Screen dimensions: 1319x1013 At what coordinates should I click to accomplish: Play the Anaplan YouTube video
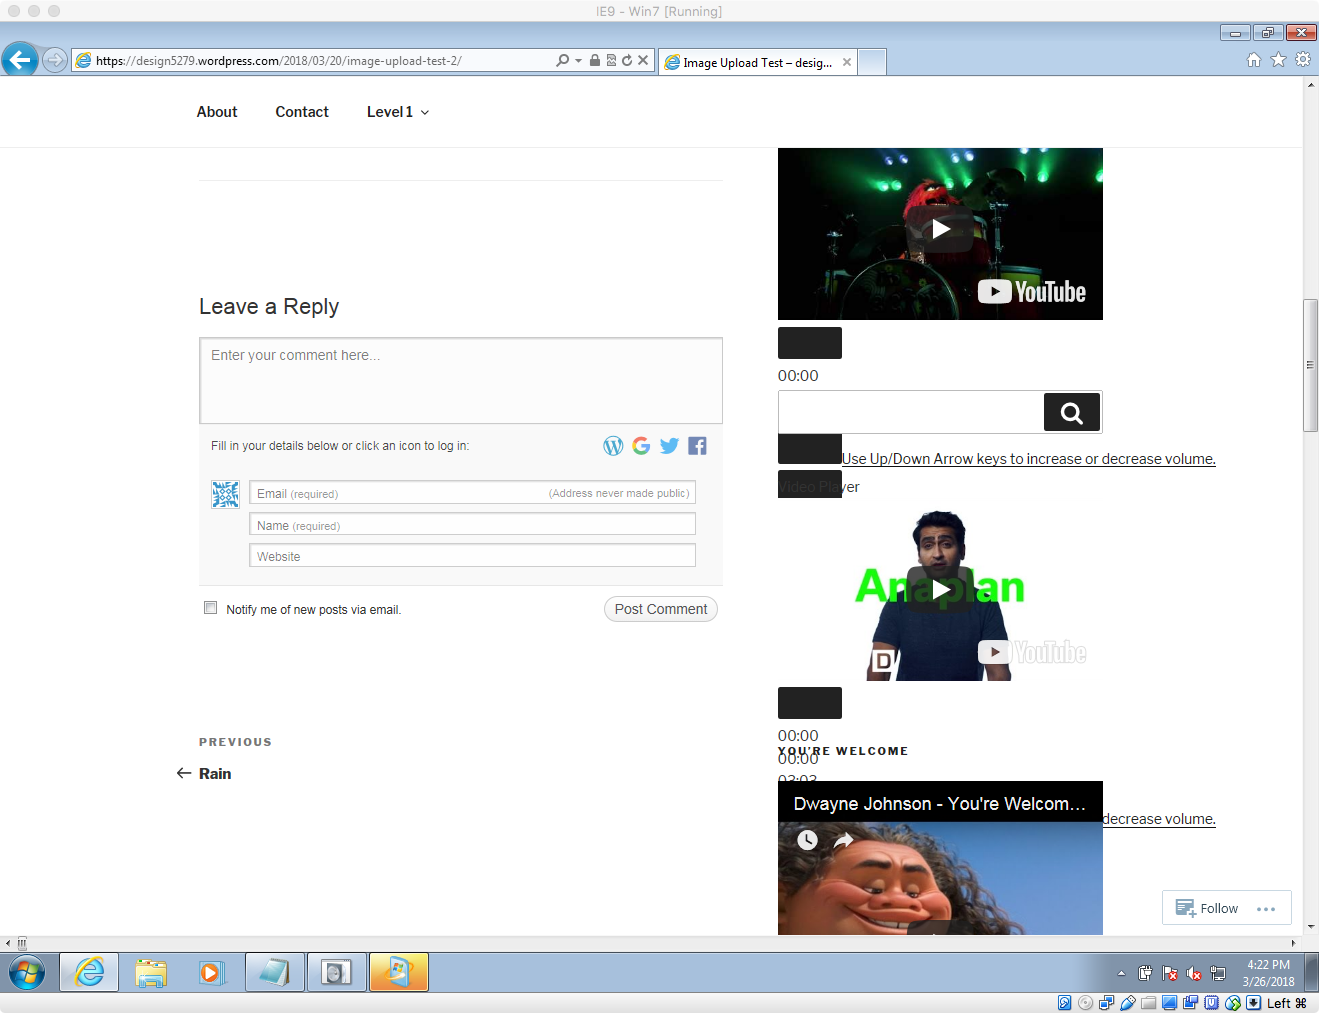tap(941, 590)
